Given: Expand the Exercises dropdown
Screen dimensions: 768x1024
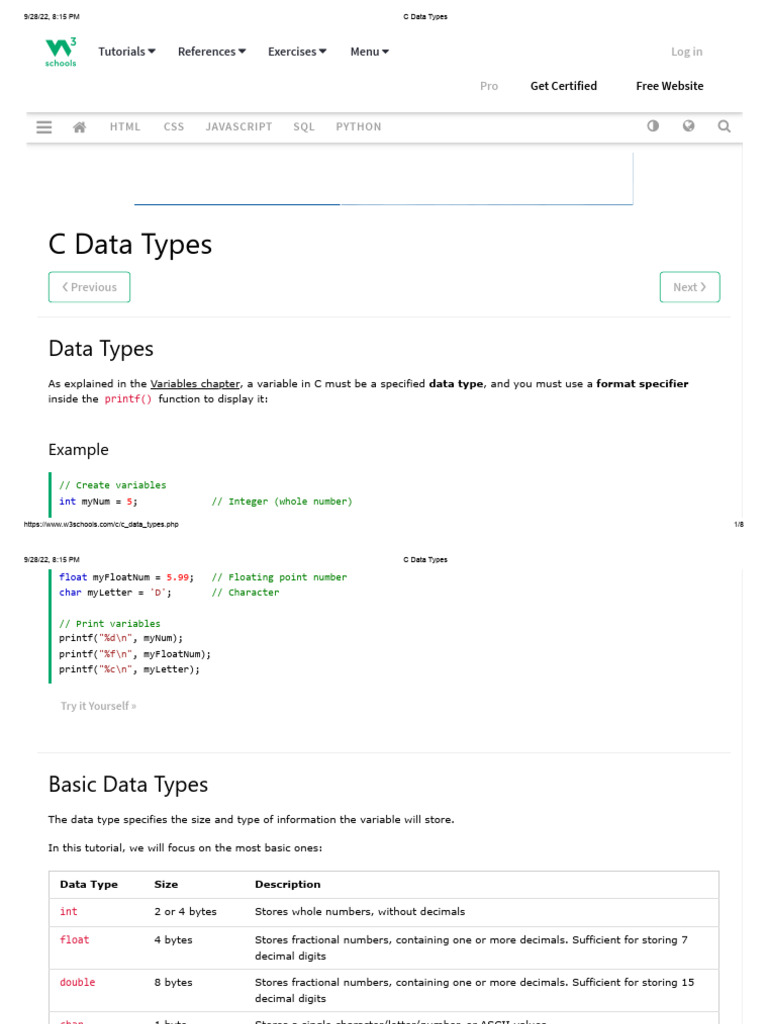Looking at the screenshot, I should (x=297, y=52).
